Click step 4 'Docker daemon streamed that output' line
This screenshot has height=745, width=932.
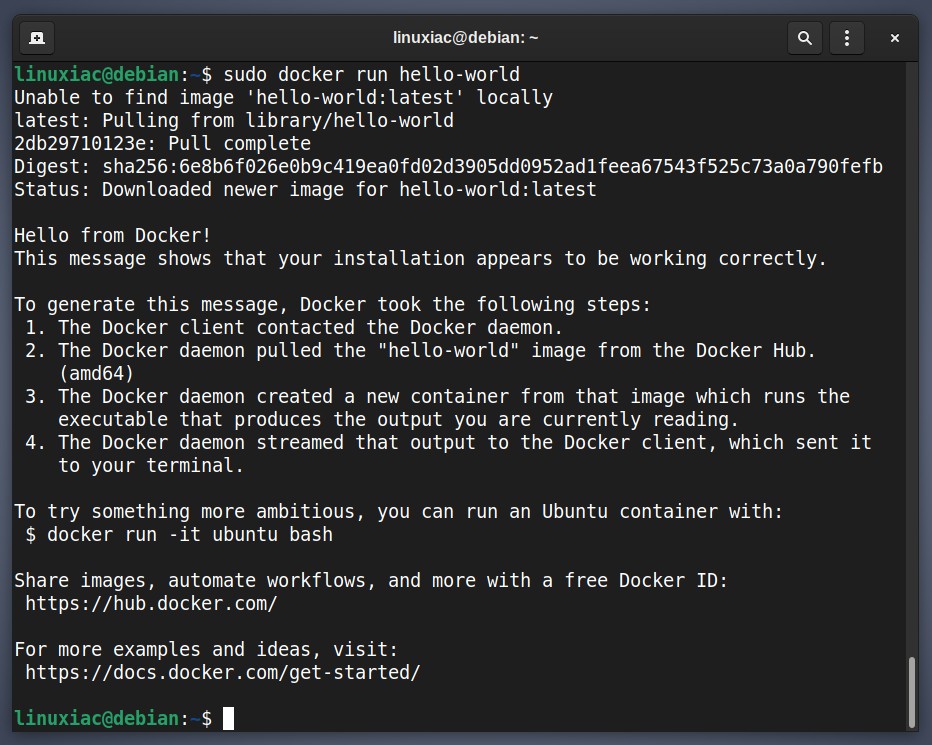click(448, 442)
